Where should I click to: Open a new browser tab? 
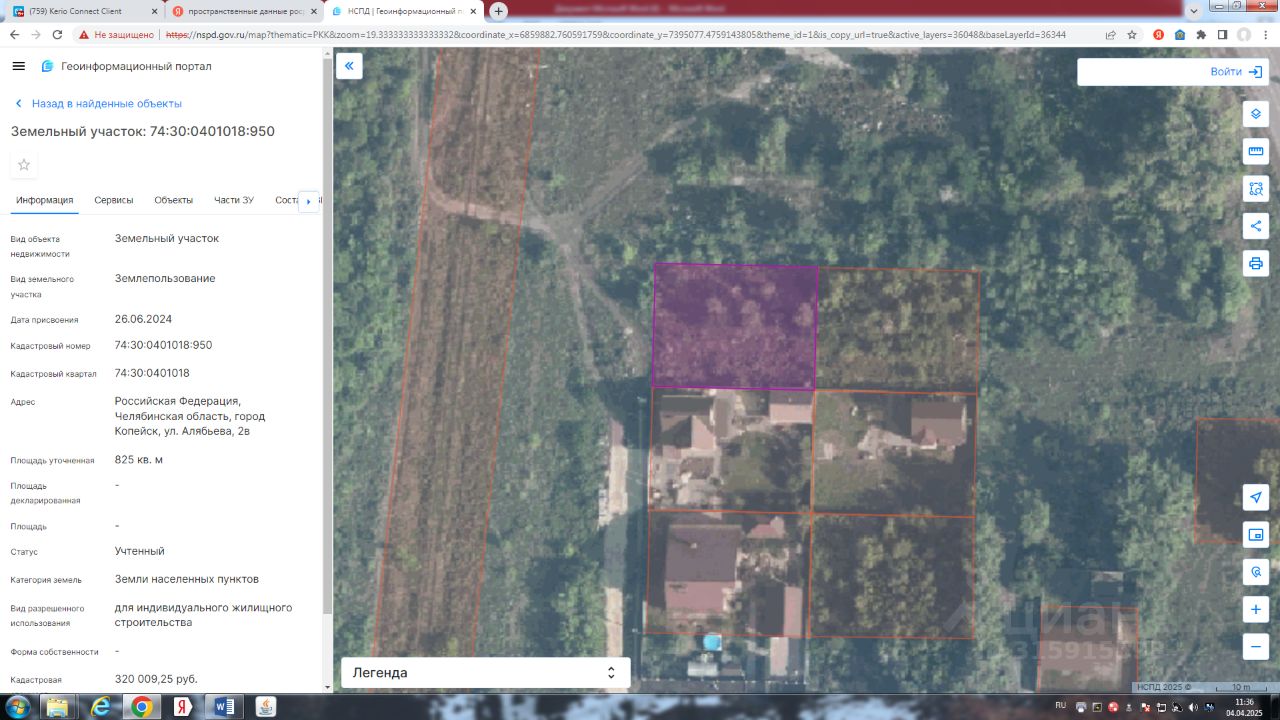pyautogui.click(x=498, y=11)
